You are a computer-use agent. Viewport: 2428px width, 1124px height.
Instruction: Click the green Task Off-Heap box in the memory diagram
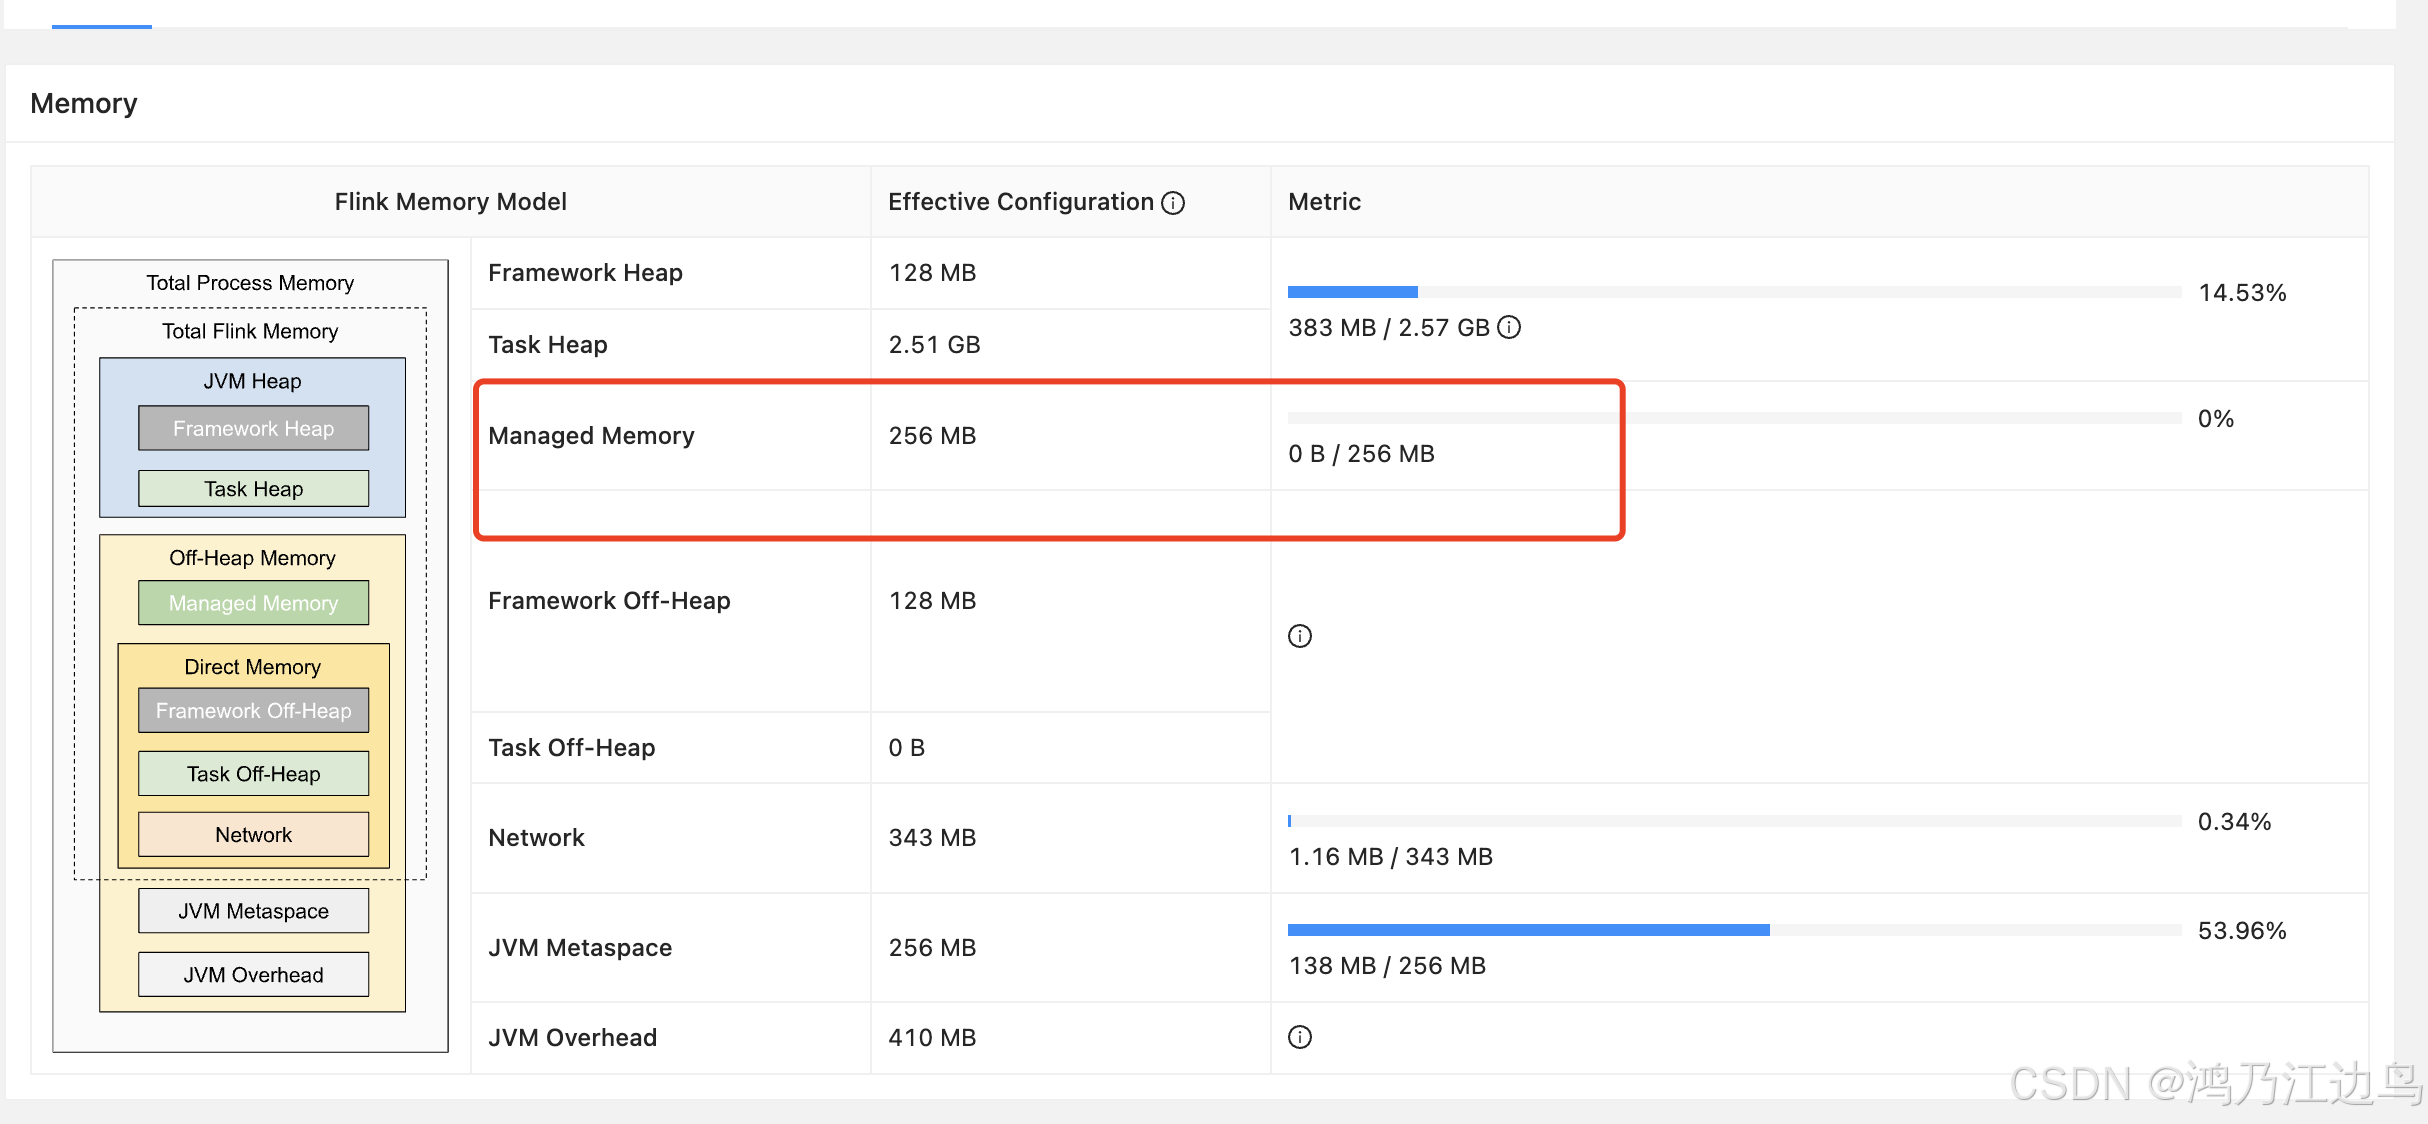click(x=253, y=774)
